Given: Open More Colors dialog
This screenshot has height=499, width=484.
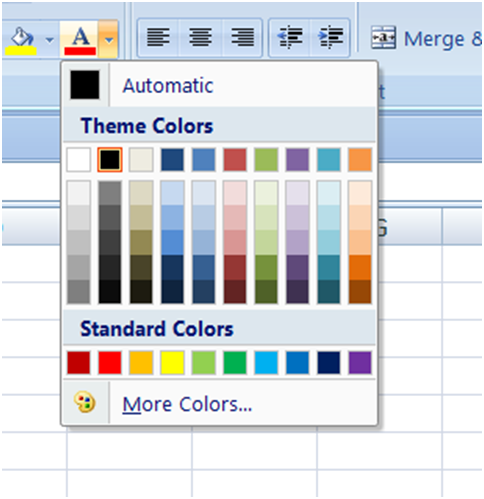Looking at the screenshot, I should coord(219,403).
